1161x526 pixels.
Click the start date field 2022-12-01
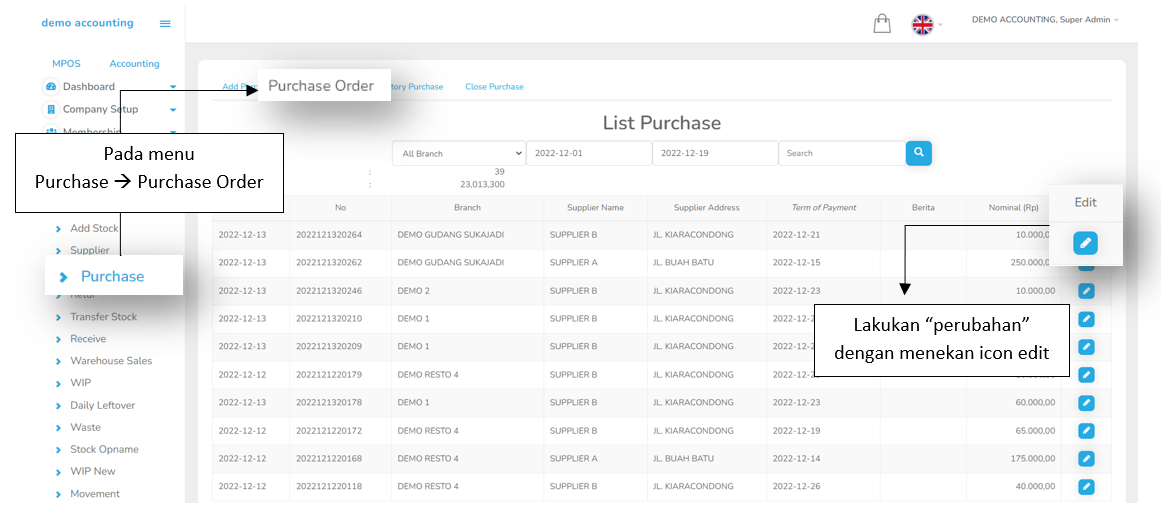point(588,153)
